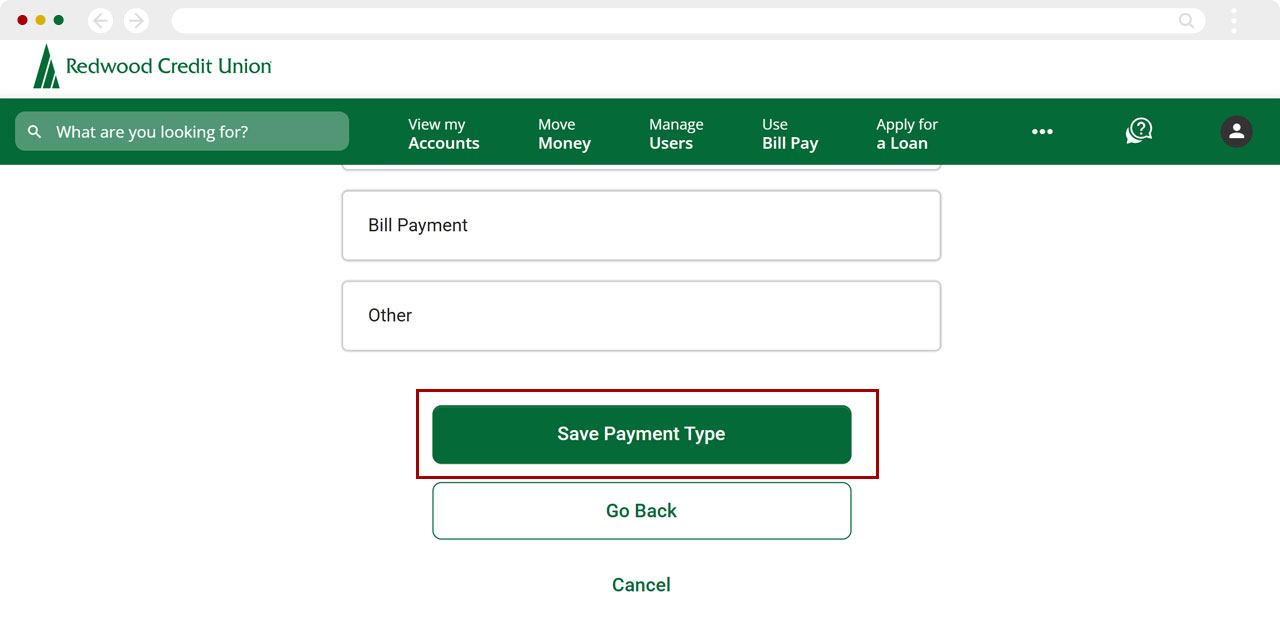The width and height of the screenshot is (1280, 620).
Task: Click the Redwood Credit Union logo
Action: tap(152, 66)
